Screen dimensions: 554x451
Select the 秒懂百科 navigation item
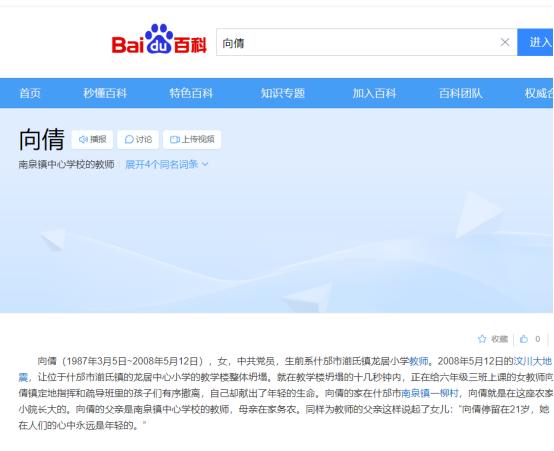point(105,93)
